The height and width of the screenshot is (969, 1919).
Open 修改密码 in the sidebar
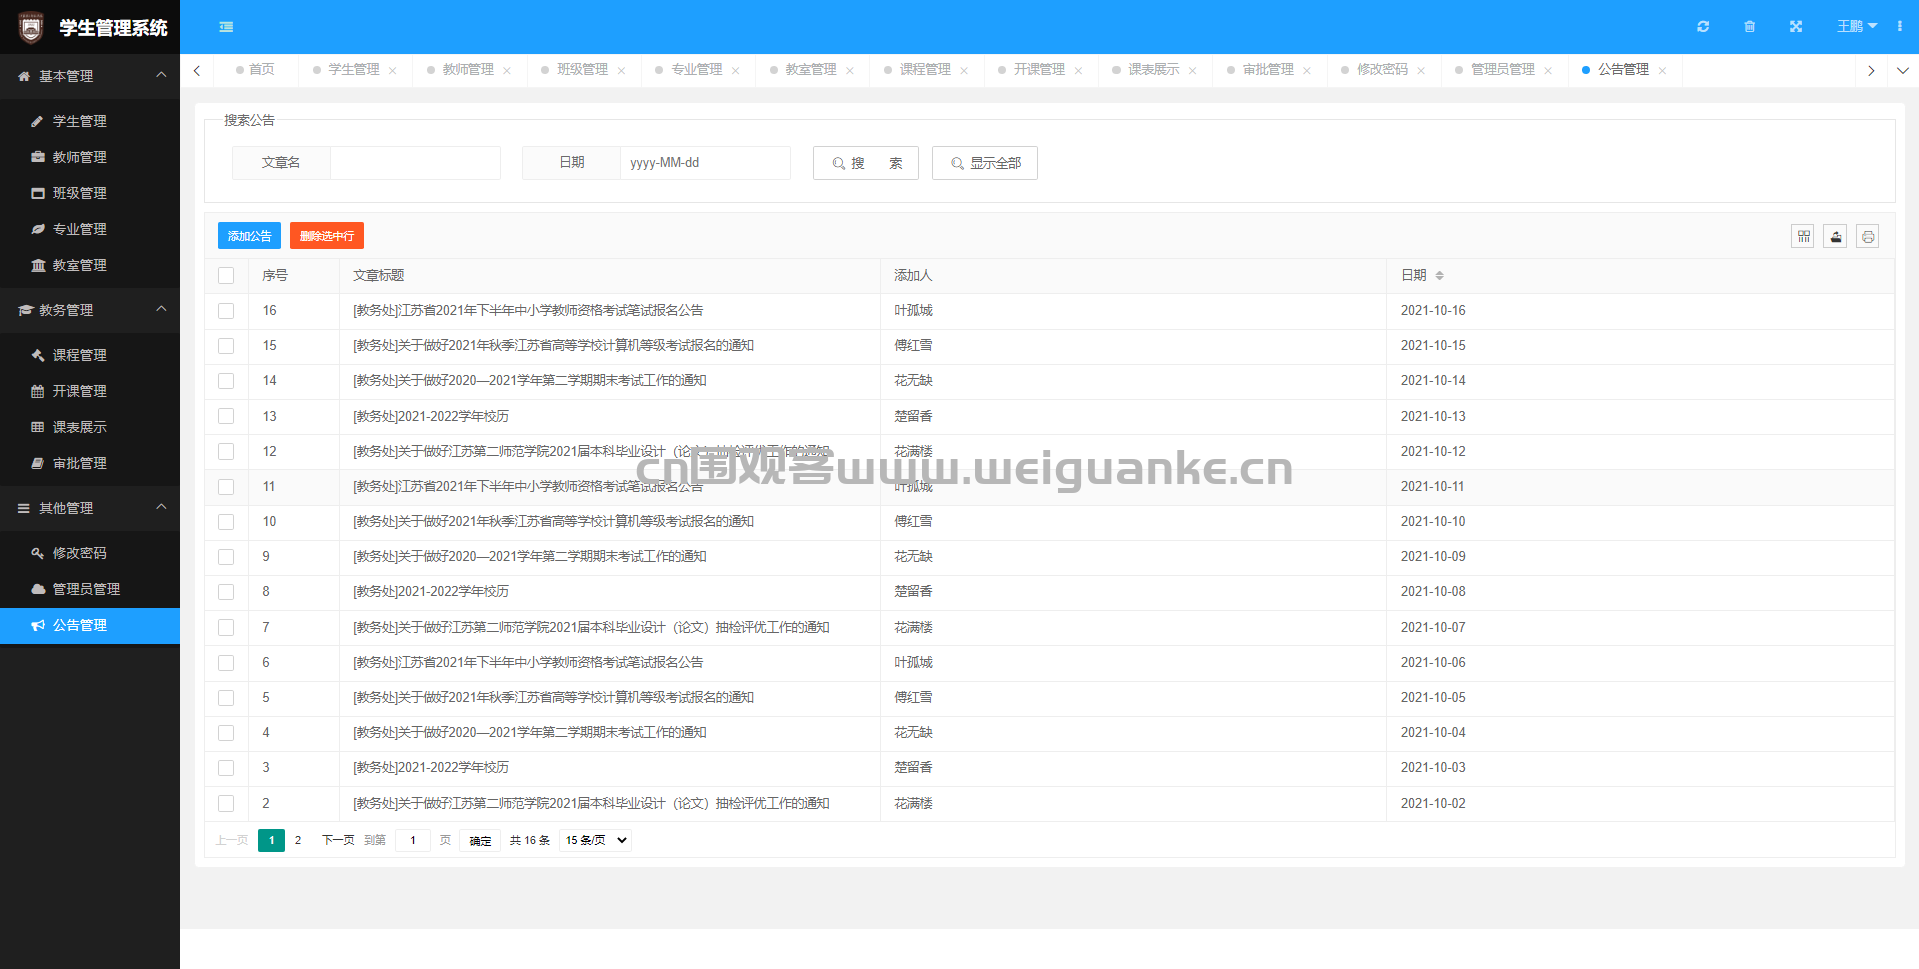(90, 553)
